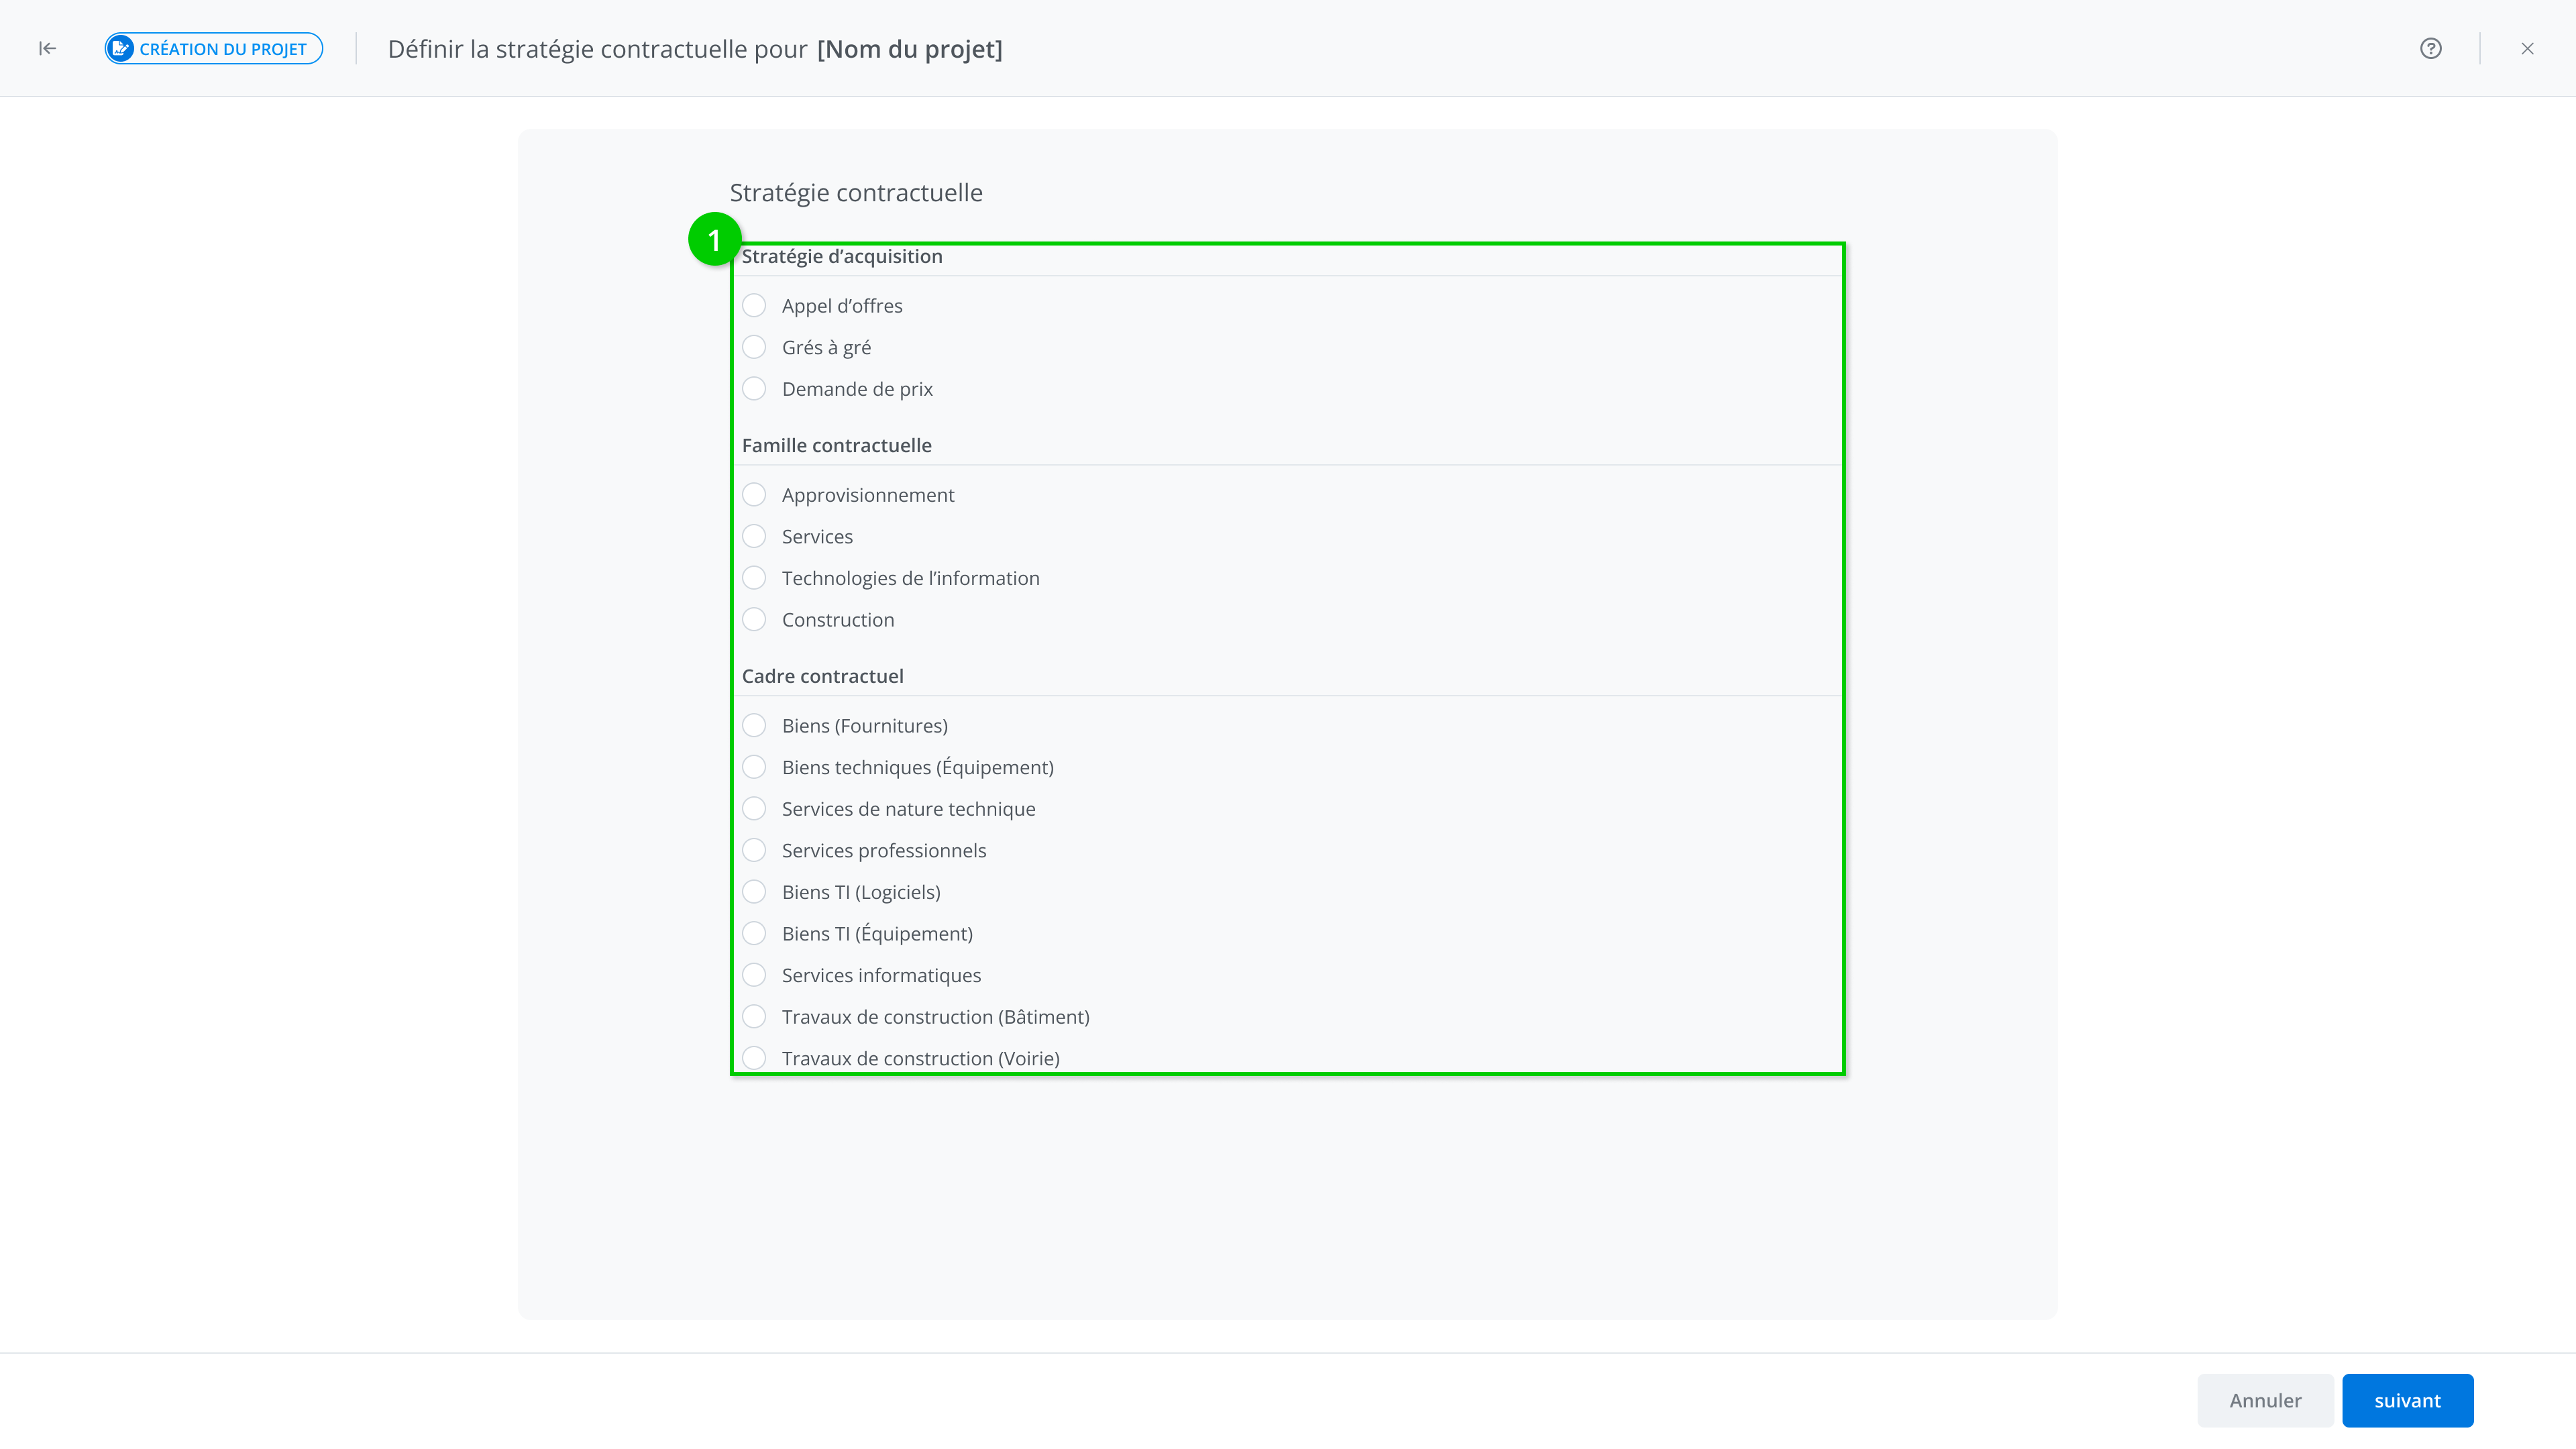Viewport: 2576px width, 1449px height.
Task: Choose Travaux de construction (Bâtiment)
Action: pos(754,1016)
